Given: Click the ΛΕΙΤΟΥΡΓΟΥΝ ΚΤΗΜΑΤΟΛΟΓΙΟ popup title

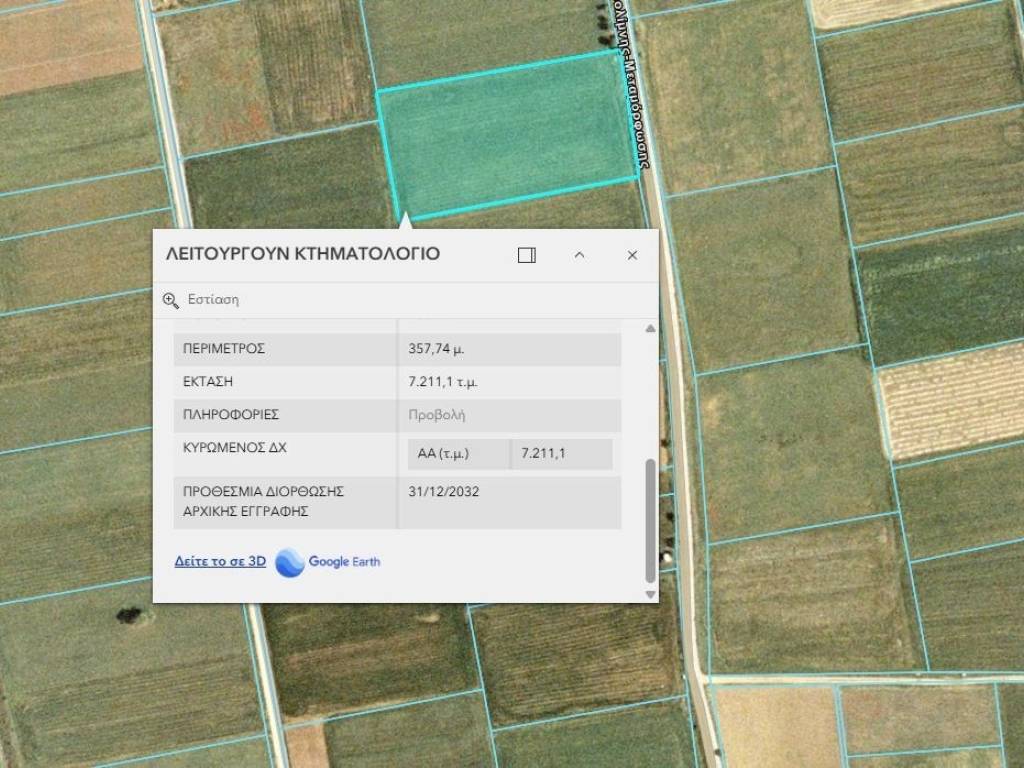Looking at the screenshot, I should click(302, 254).
